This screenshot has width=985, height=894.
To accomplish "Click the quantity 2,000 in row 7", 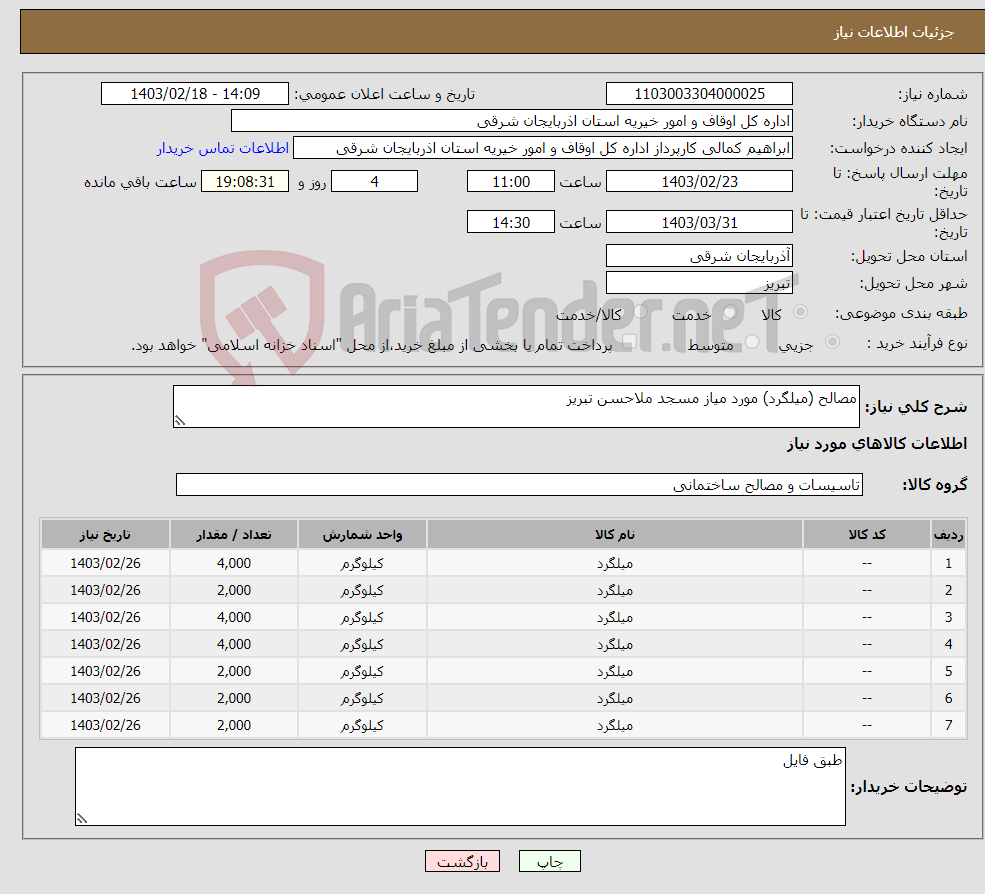I will (234, 726).
